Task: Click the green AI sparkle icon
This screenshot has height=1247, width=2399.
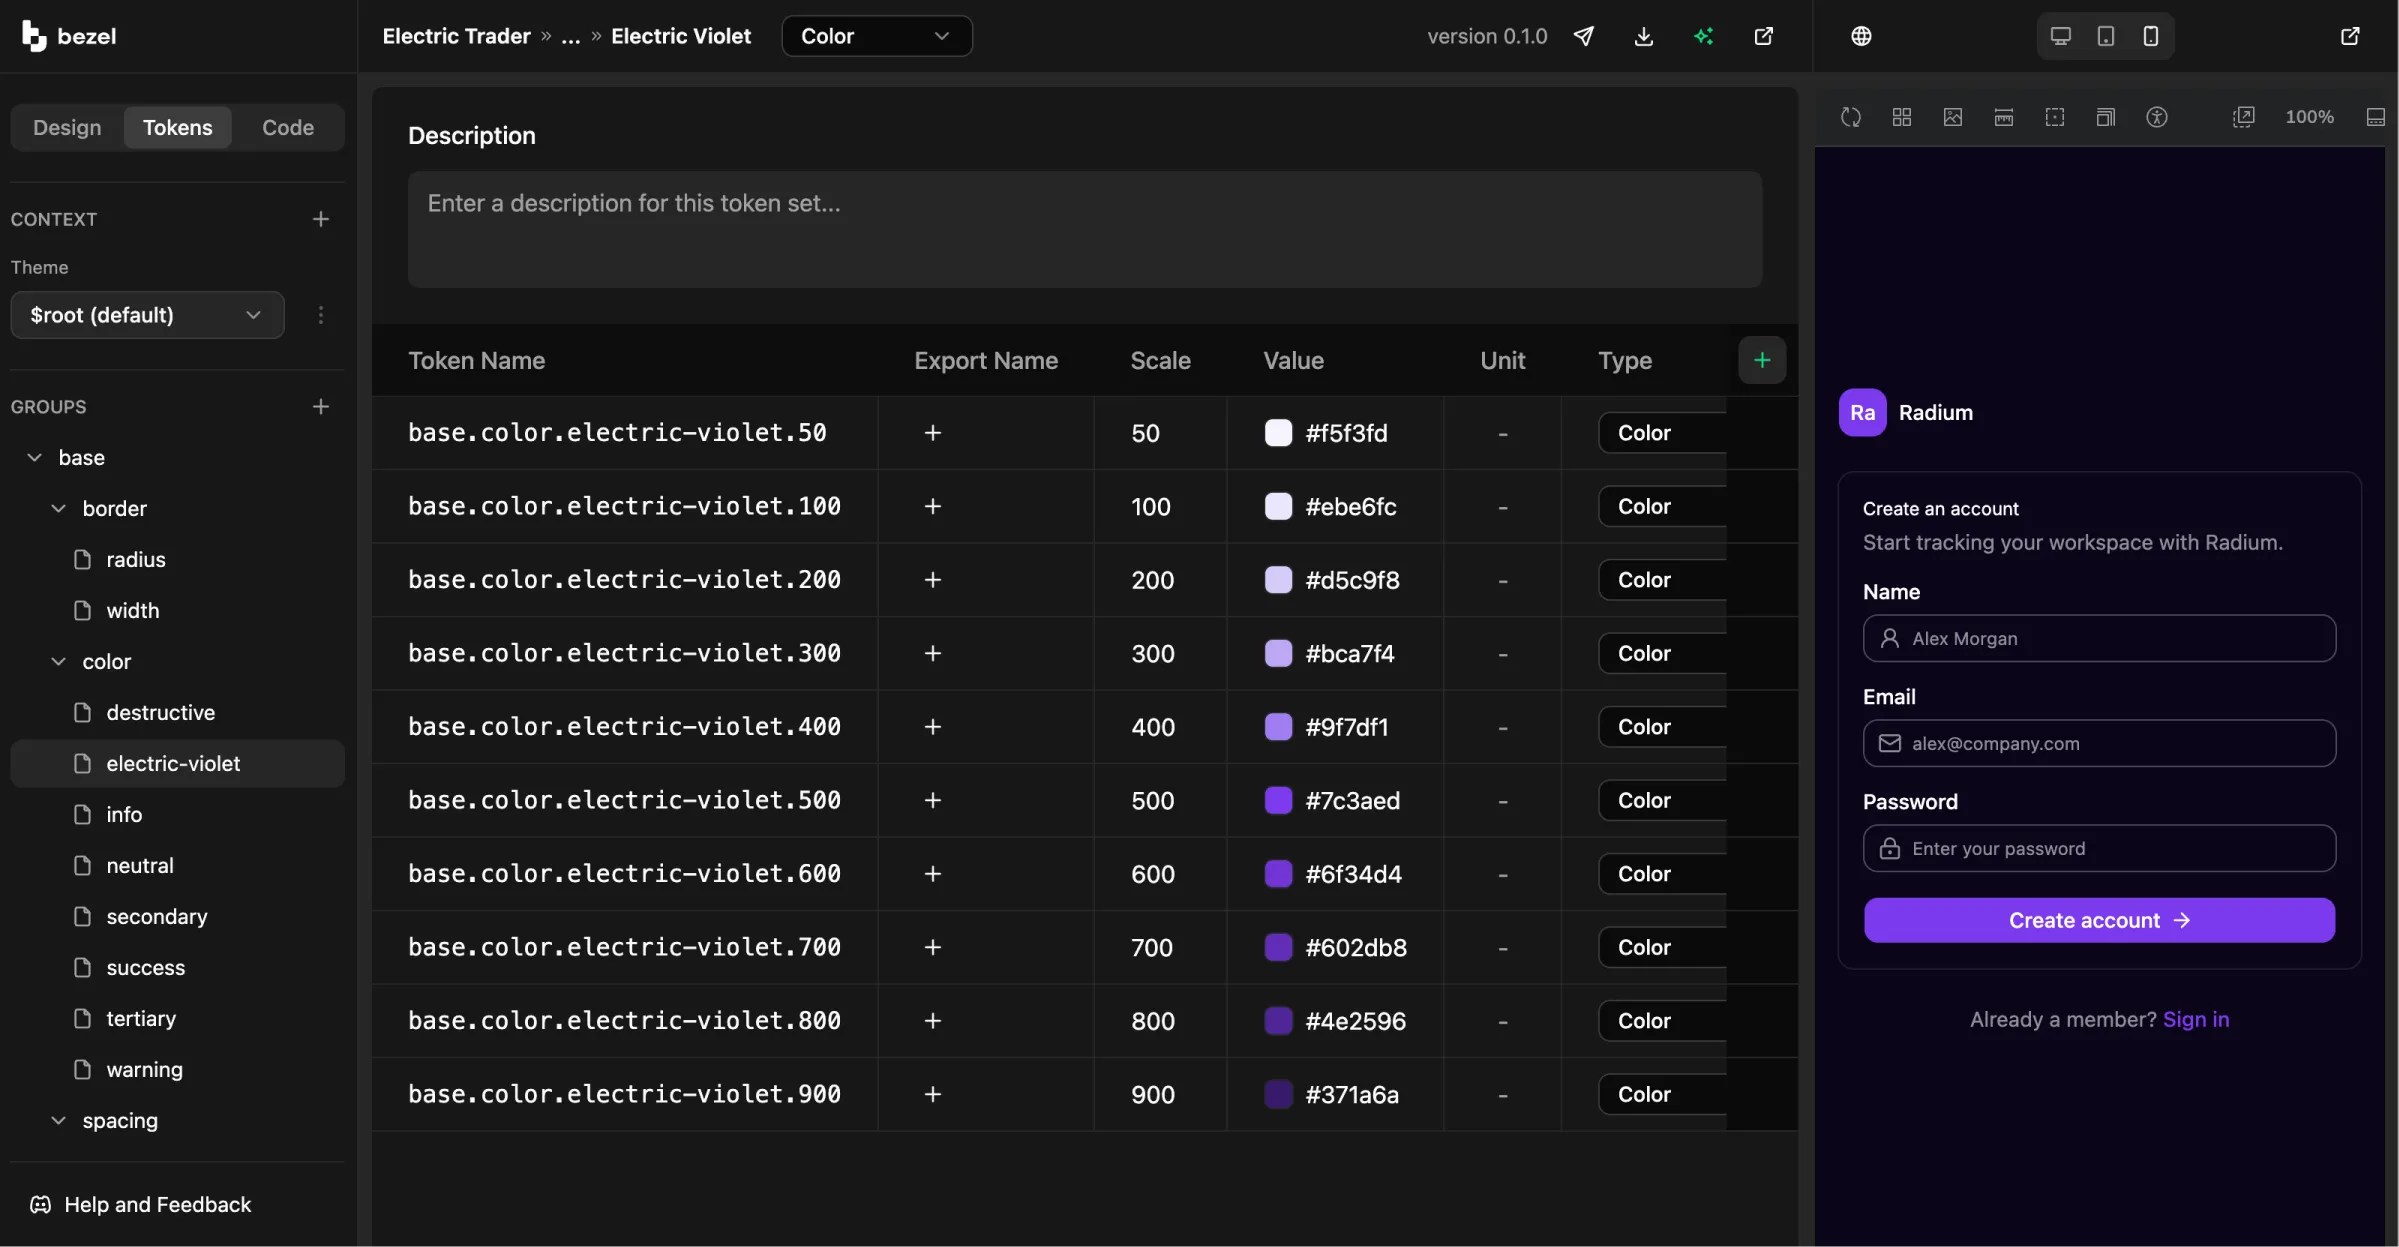Action: click(x=1703, y=36)
